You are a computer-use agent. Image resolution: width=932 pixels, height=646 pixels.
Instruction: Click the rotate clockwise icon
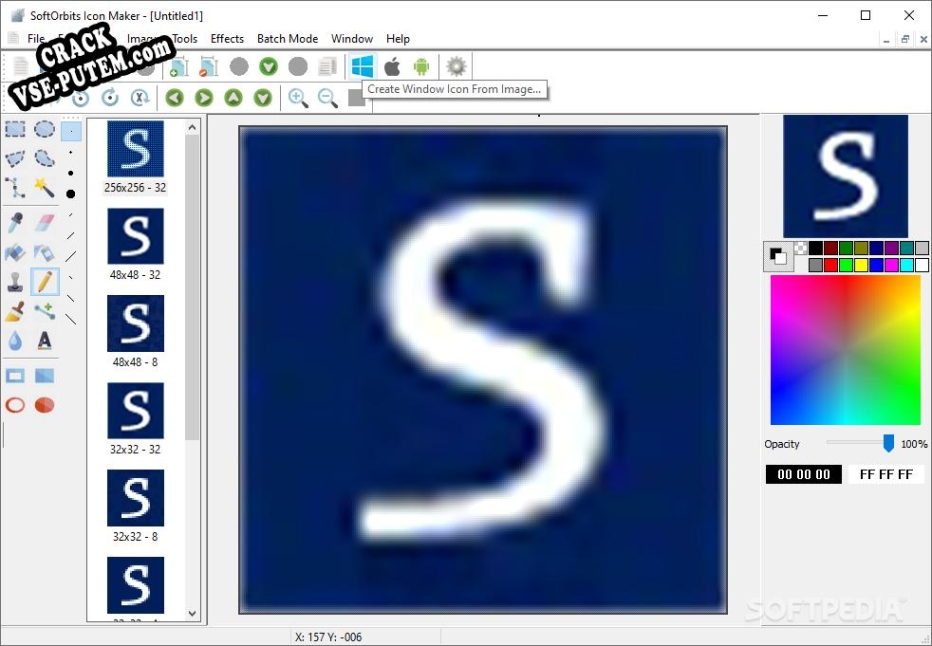coord(110,97)
